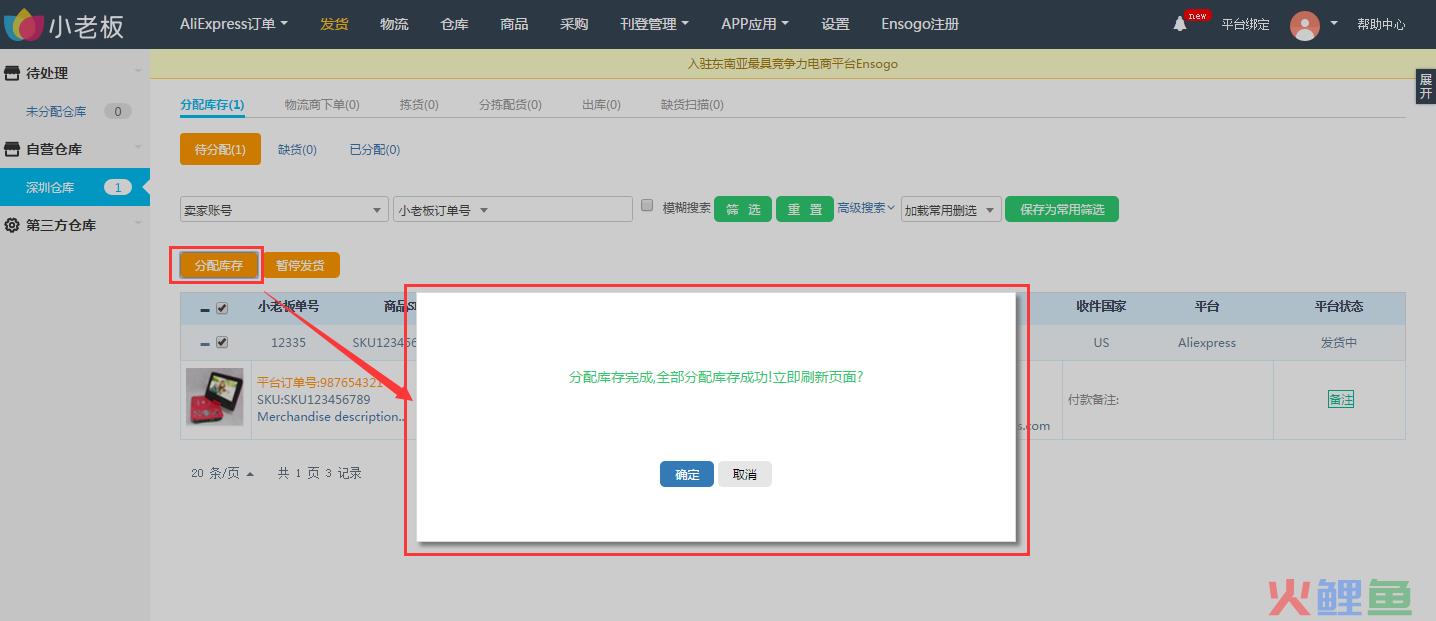Click the 第三方仓库 gear icon
The width and height of the screenshot is (1436, 621).
point(12,225)
